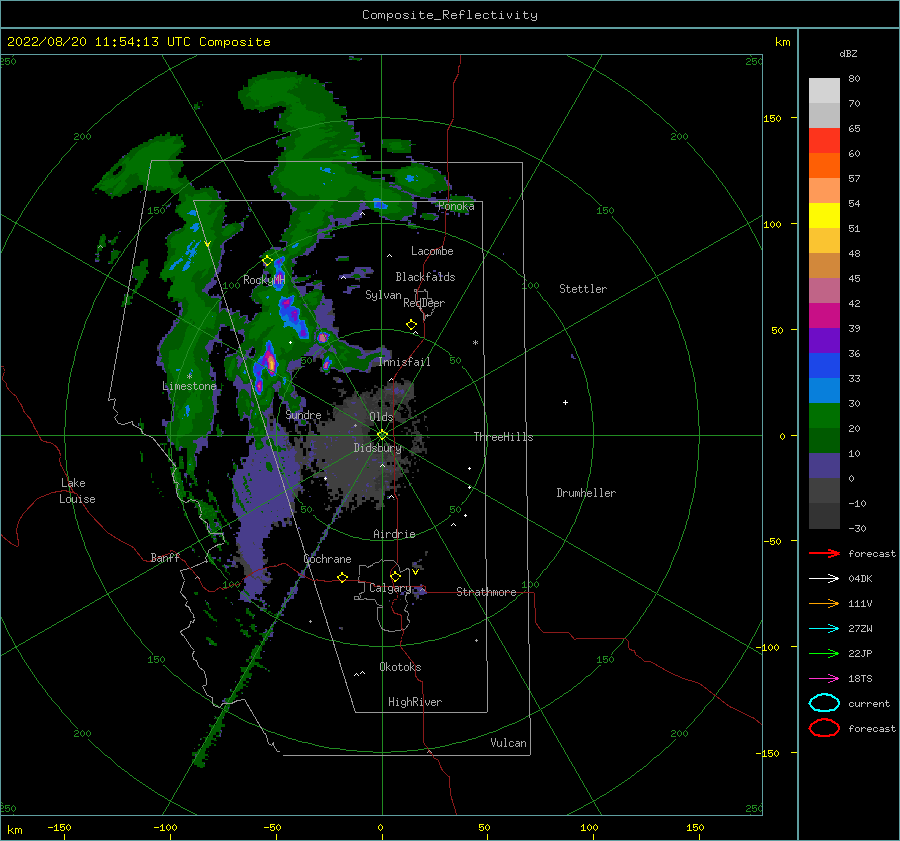The image size is (900, 841).
Task: Click the magenta 18TS arrow legend icon
Action: click(824, 679)
